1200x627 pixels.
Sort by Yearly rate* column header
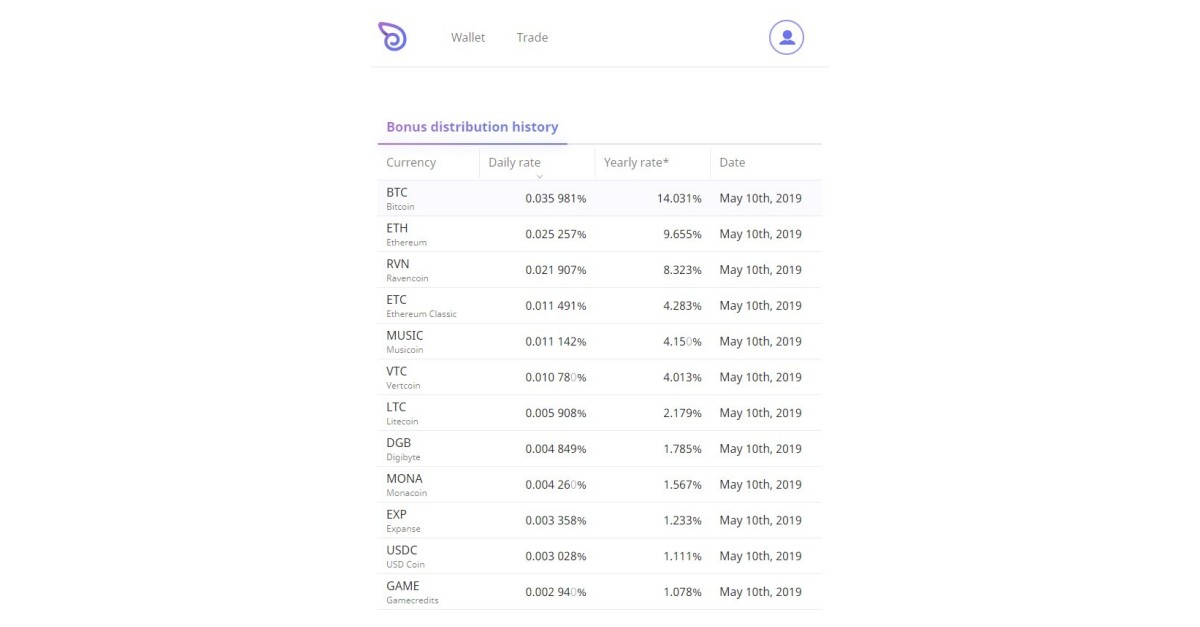tap(637, 161)
